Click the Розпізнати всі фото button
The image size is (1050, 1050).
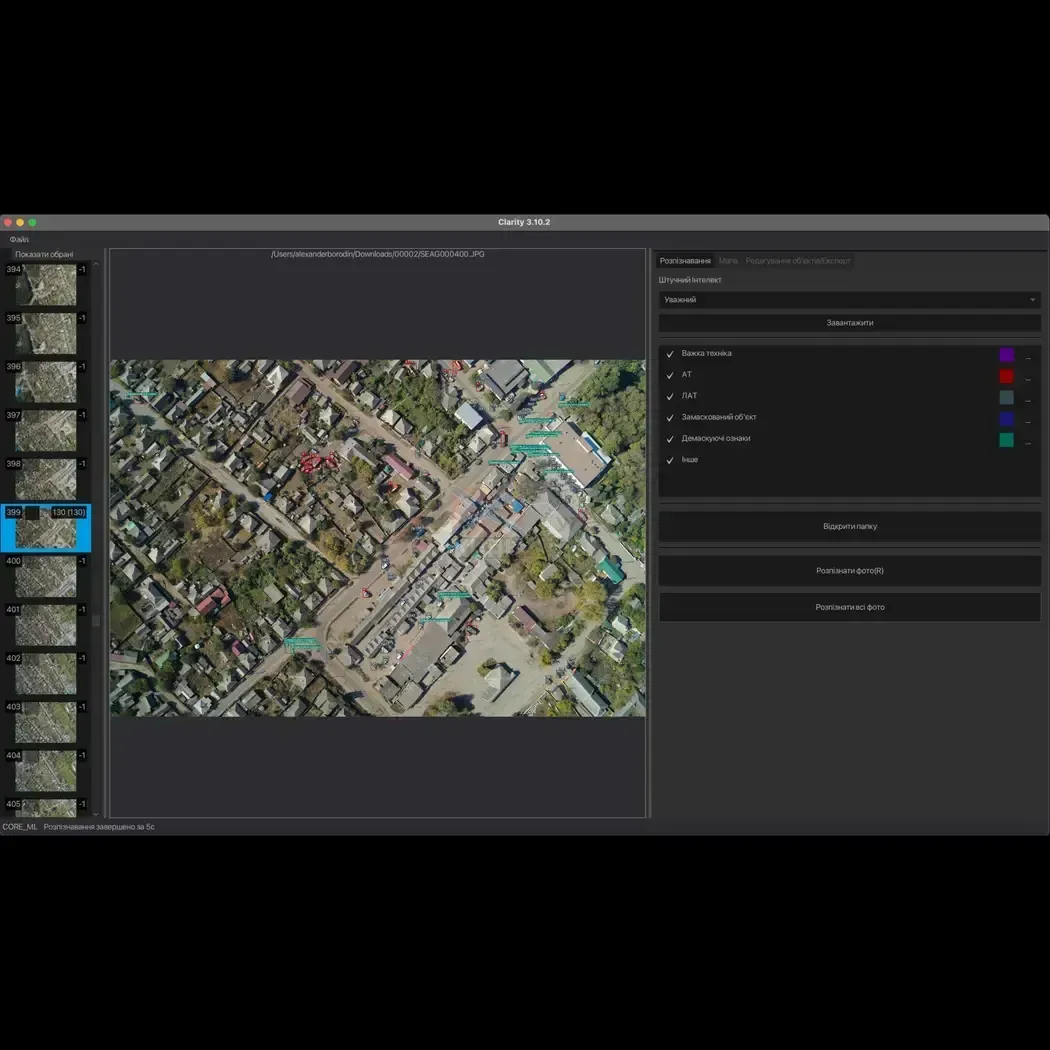point(850,607)
